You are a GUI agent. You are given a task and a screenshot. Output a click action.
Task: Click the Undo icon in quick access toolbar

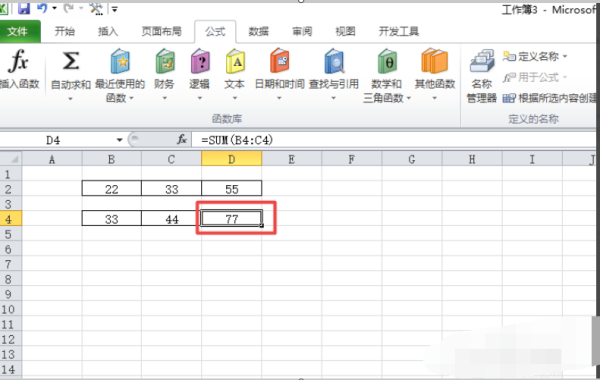(x=42, y=8)
